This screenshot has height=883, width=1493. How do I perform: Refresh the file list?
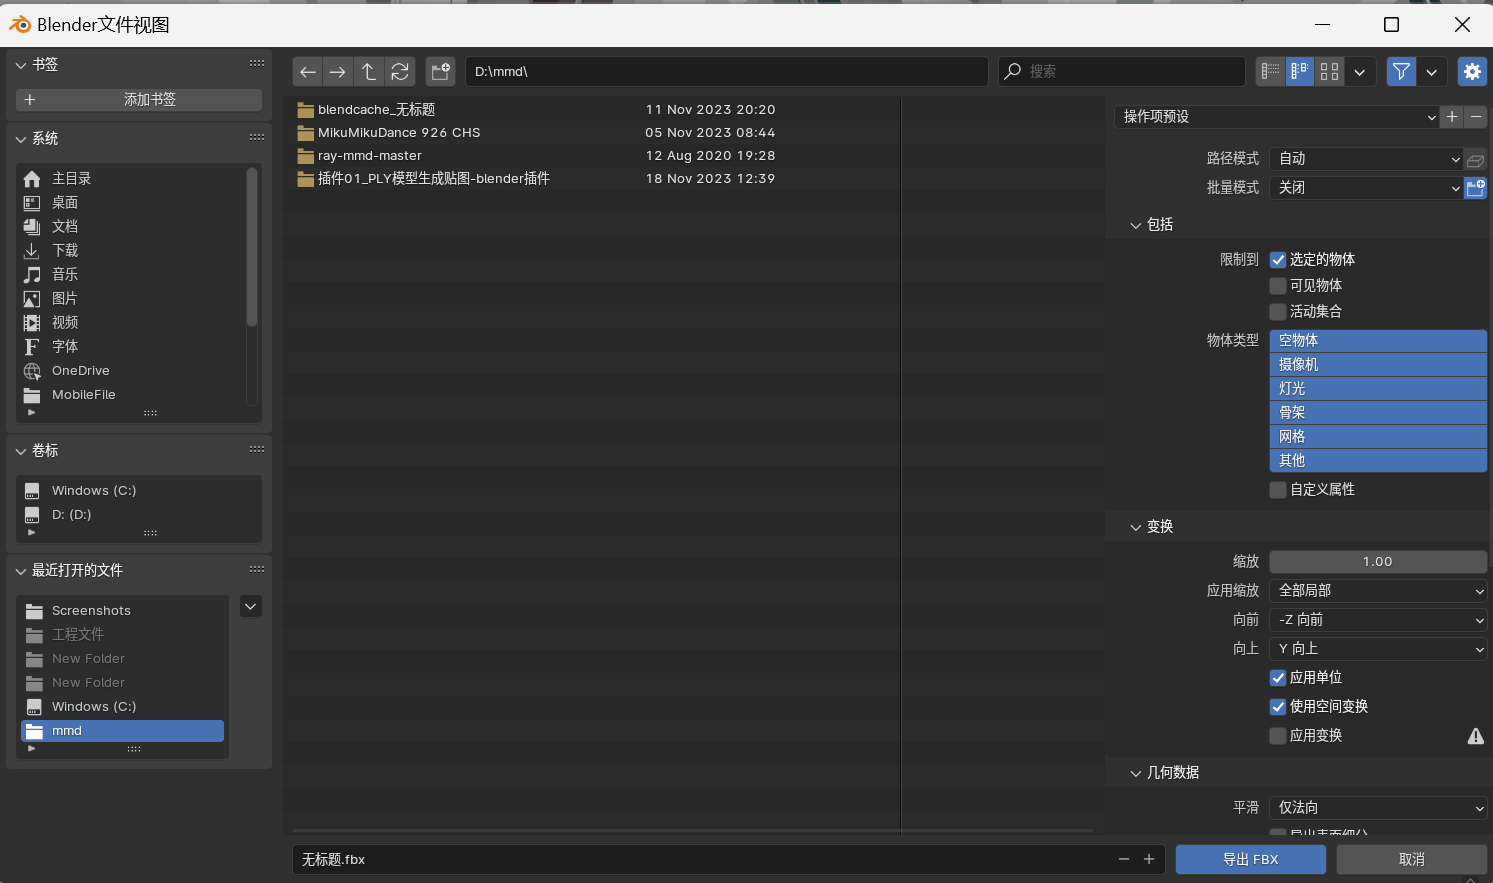coord(400,72)
